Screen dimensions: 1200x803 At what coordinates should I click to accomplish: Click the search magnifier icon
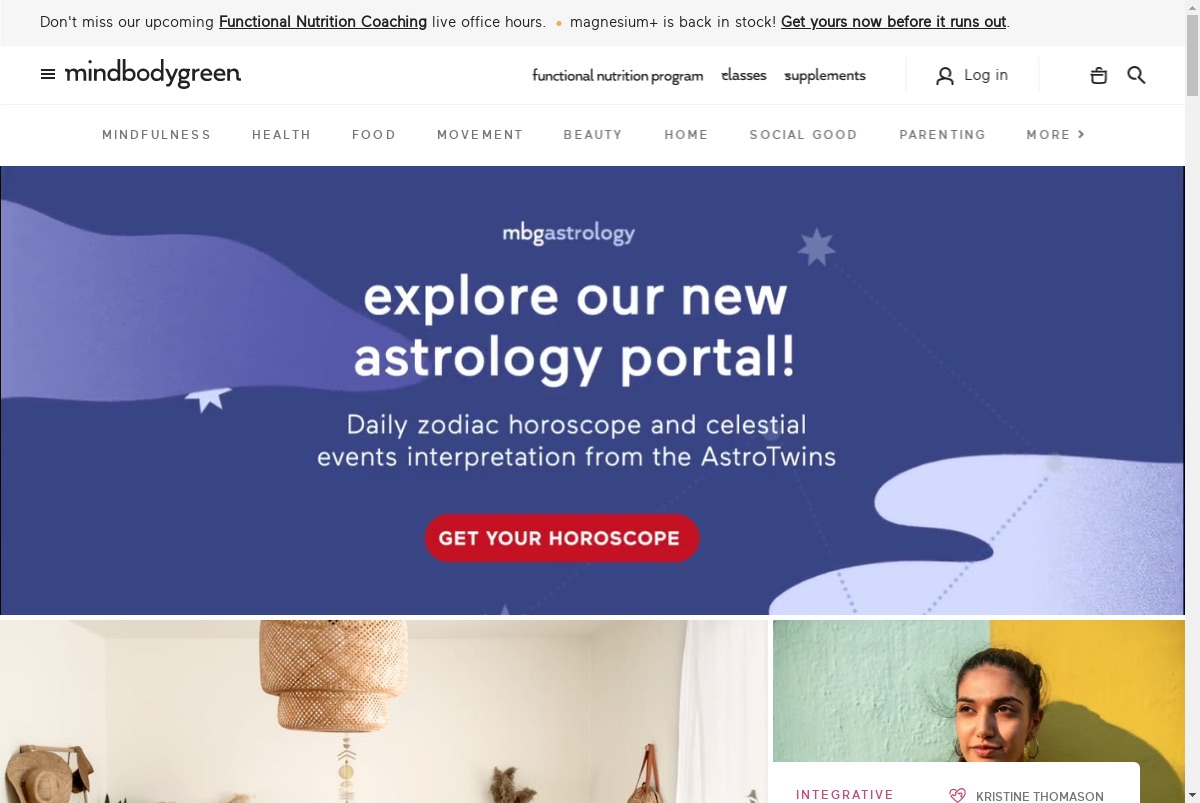click(x=1136, y=75)
